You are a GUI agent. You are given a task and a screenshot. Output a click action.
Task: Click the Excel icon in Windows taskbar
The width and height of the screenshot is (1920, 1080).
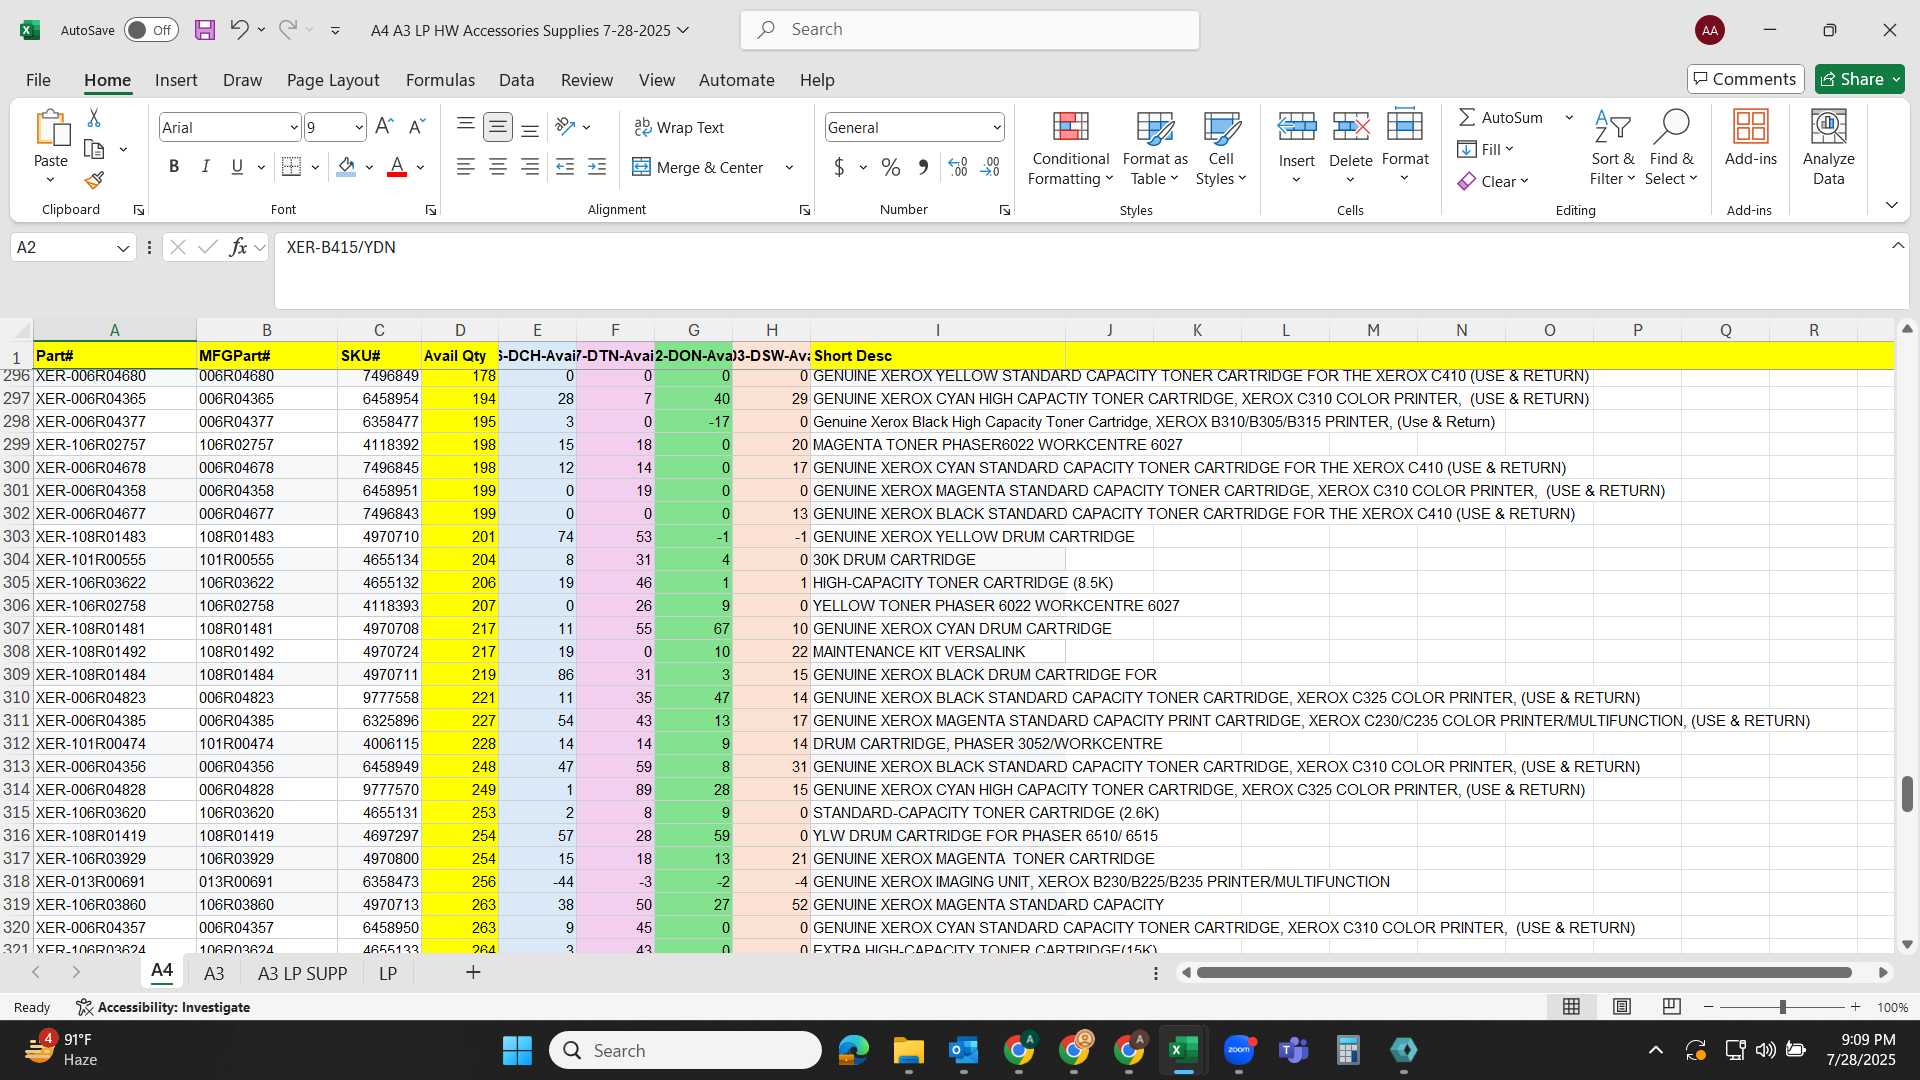(1183, 1050)
